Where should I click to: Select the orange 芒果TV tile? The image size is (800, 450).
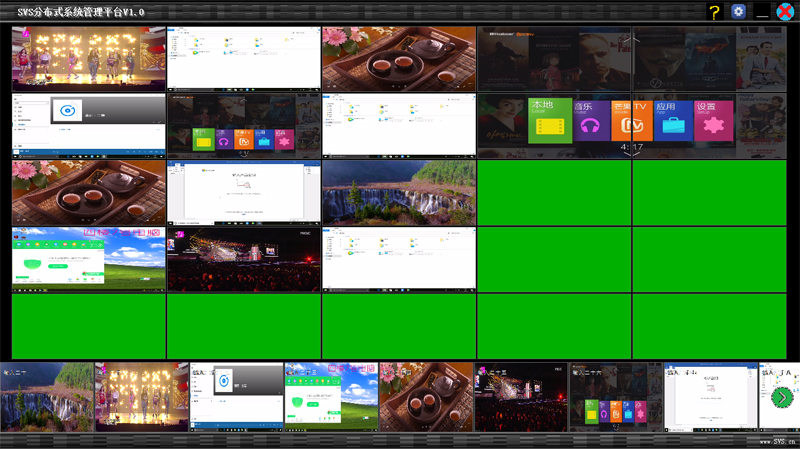pos(631,122)
